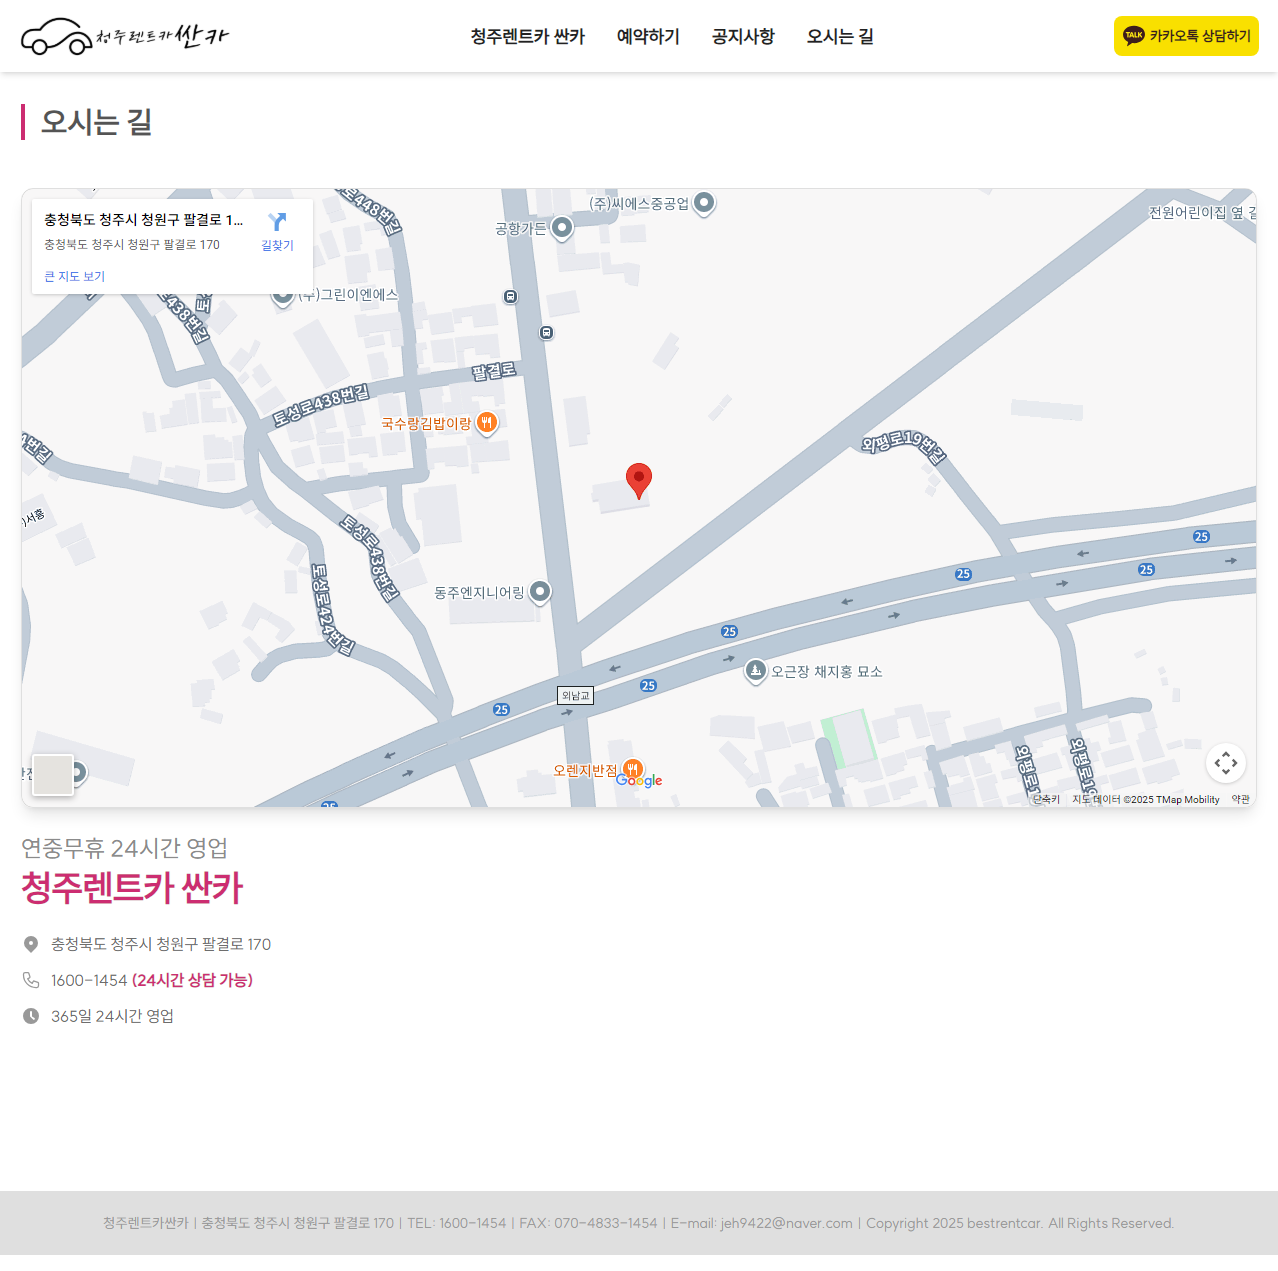Click the 약관 terms link on the map

1241,799
